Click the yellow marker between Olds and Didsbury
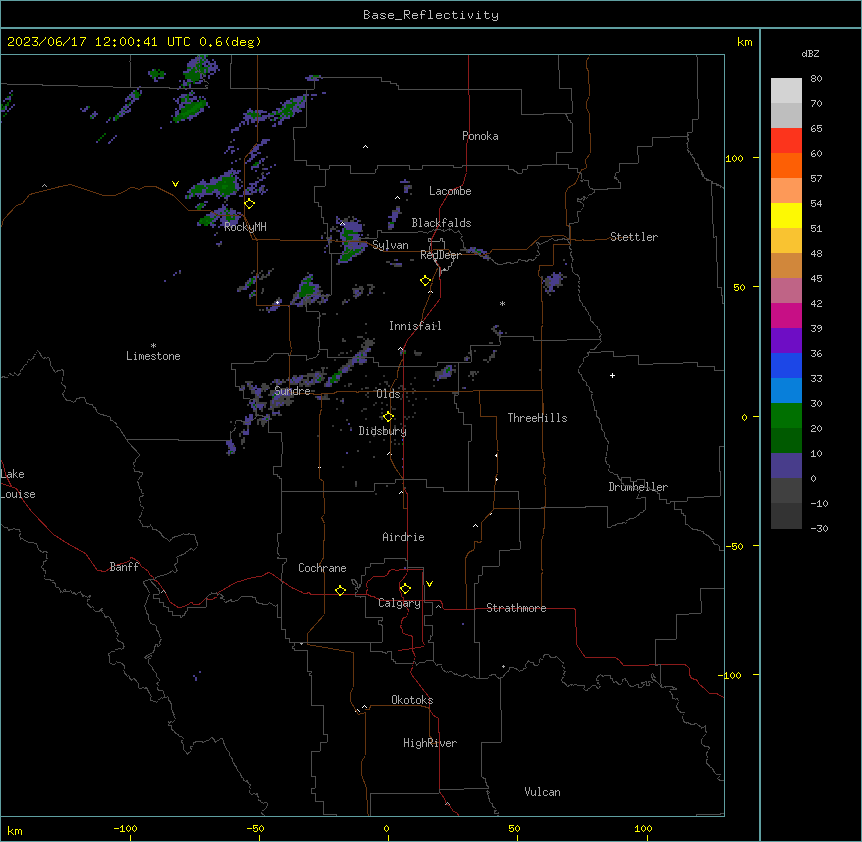The image size is (862, 842). 388,417
